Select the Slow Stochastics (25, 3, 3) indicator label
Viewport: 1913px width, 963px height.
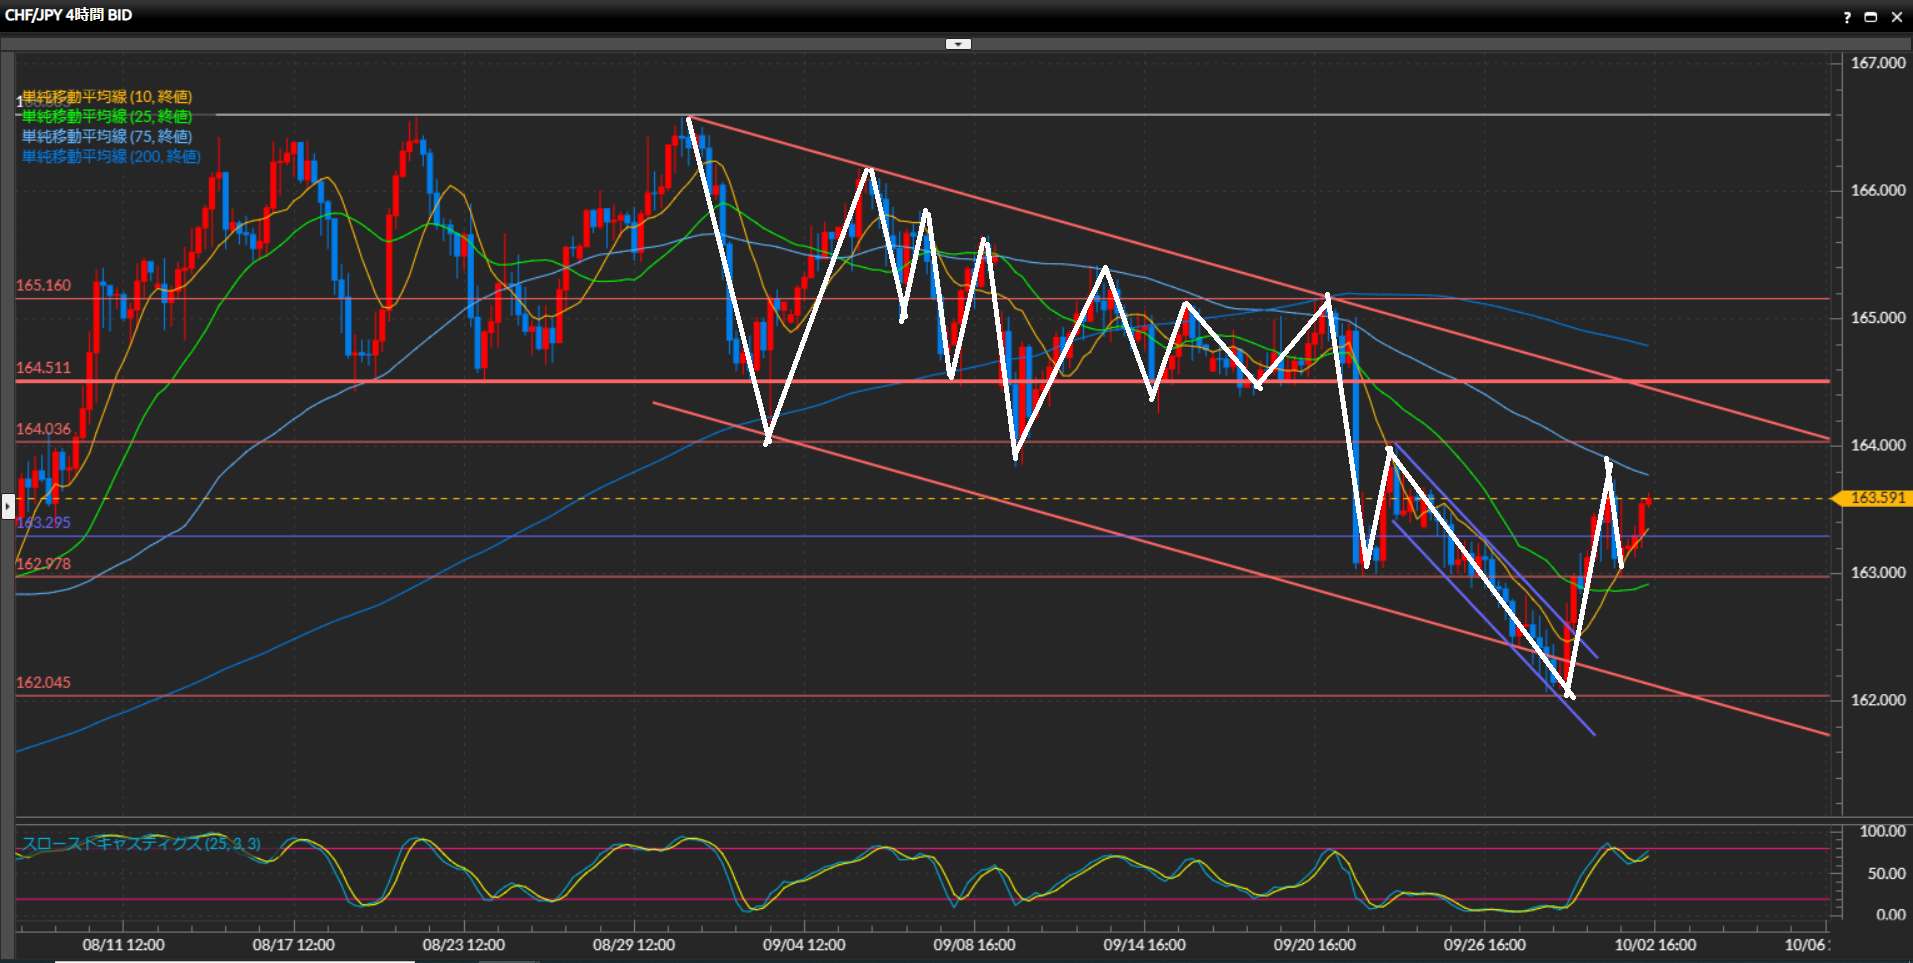pyautogui.click(x=141, y=844)
